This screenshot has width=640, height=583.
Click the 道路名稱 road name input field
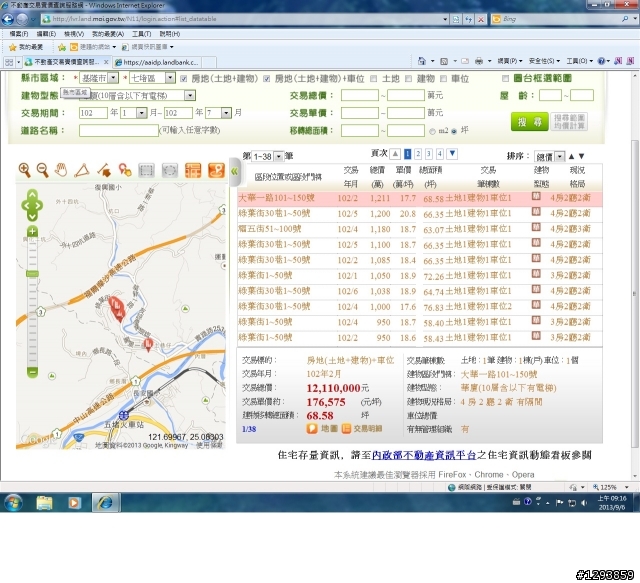tap(118, 131)
